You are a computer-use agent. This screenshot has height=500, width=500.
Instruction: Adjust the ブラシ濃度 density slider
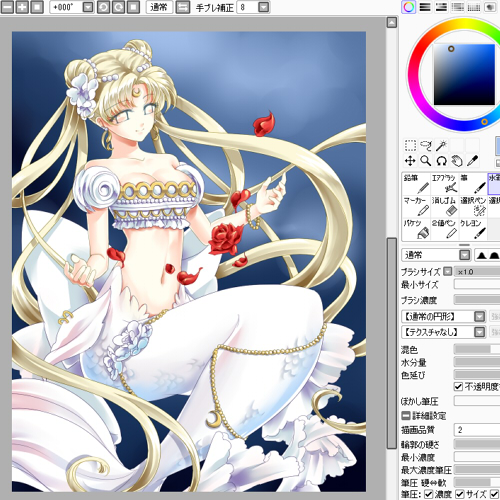[x=477, y=300]
